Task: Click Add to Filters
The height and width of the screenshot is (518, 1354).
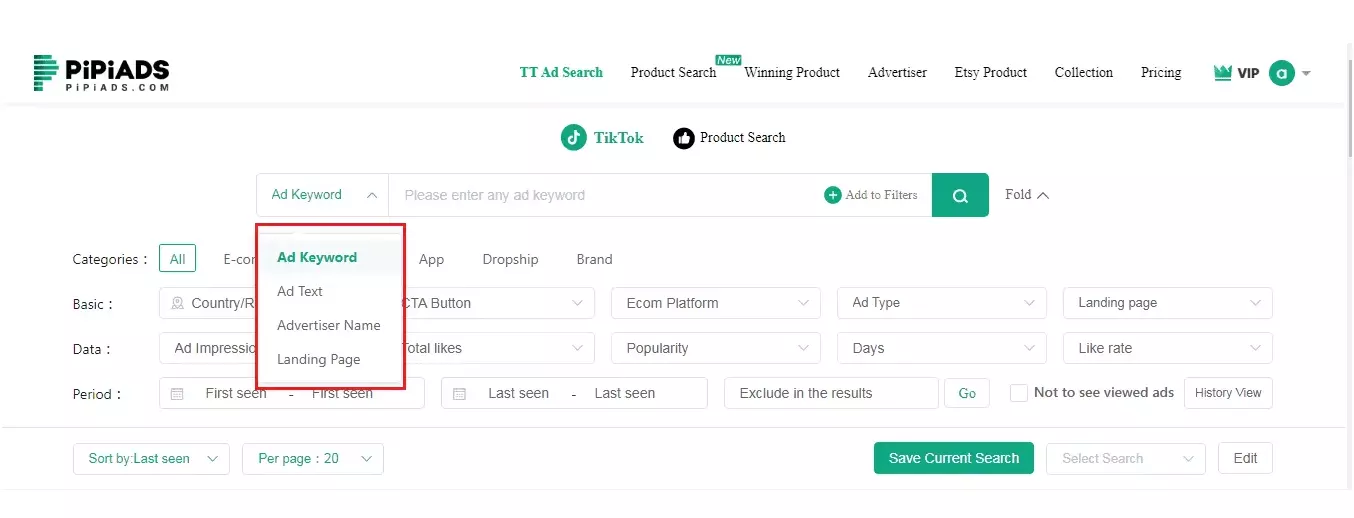Action: pos(871,195)
